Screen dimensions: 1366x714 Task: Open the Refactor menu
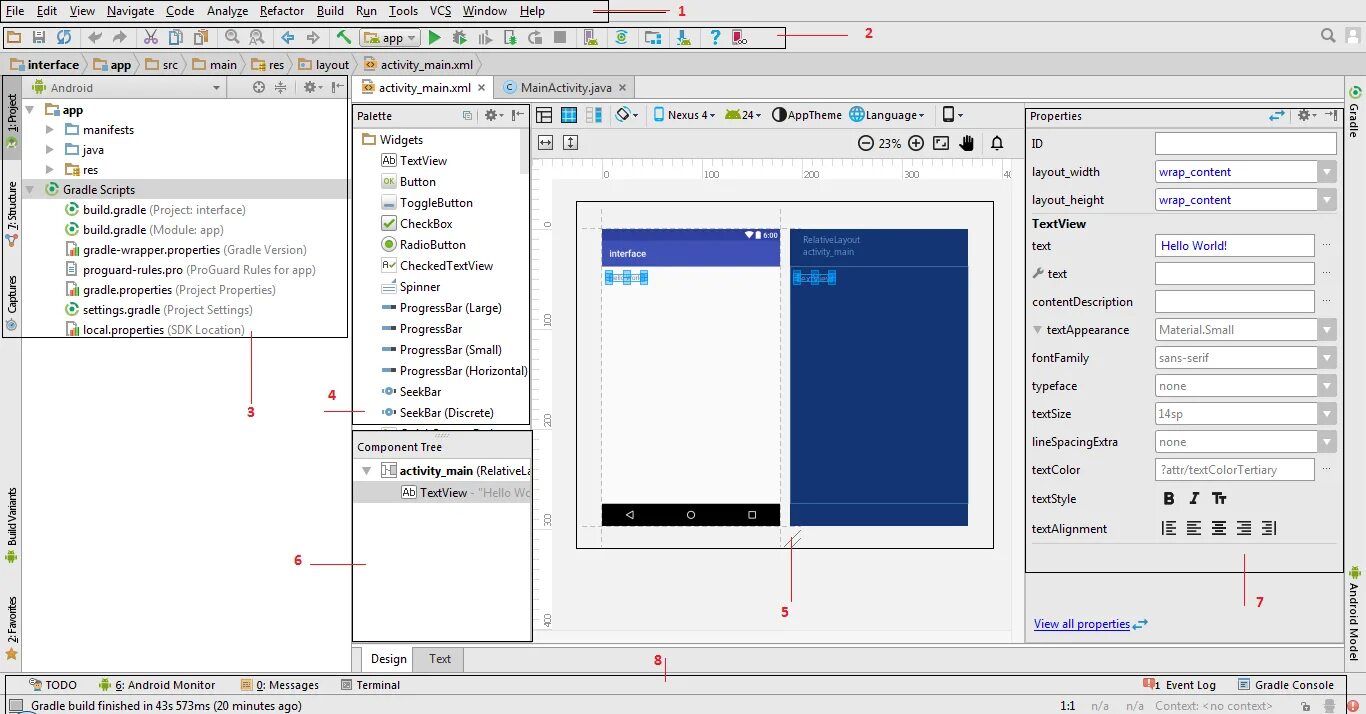click(x=282, y=11)
